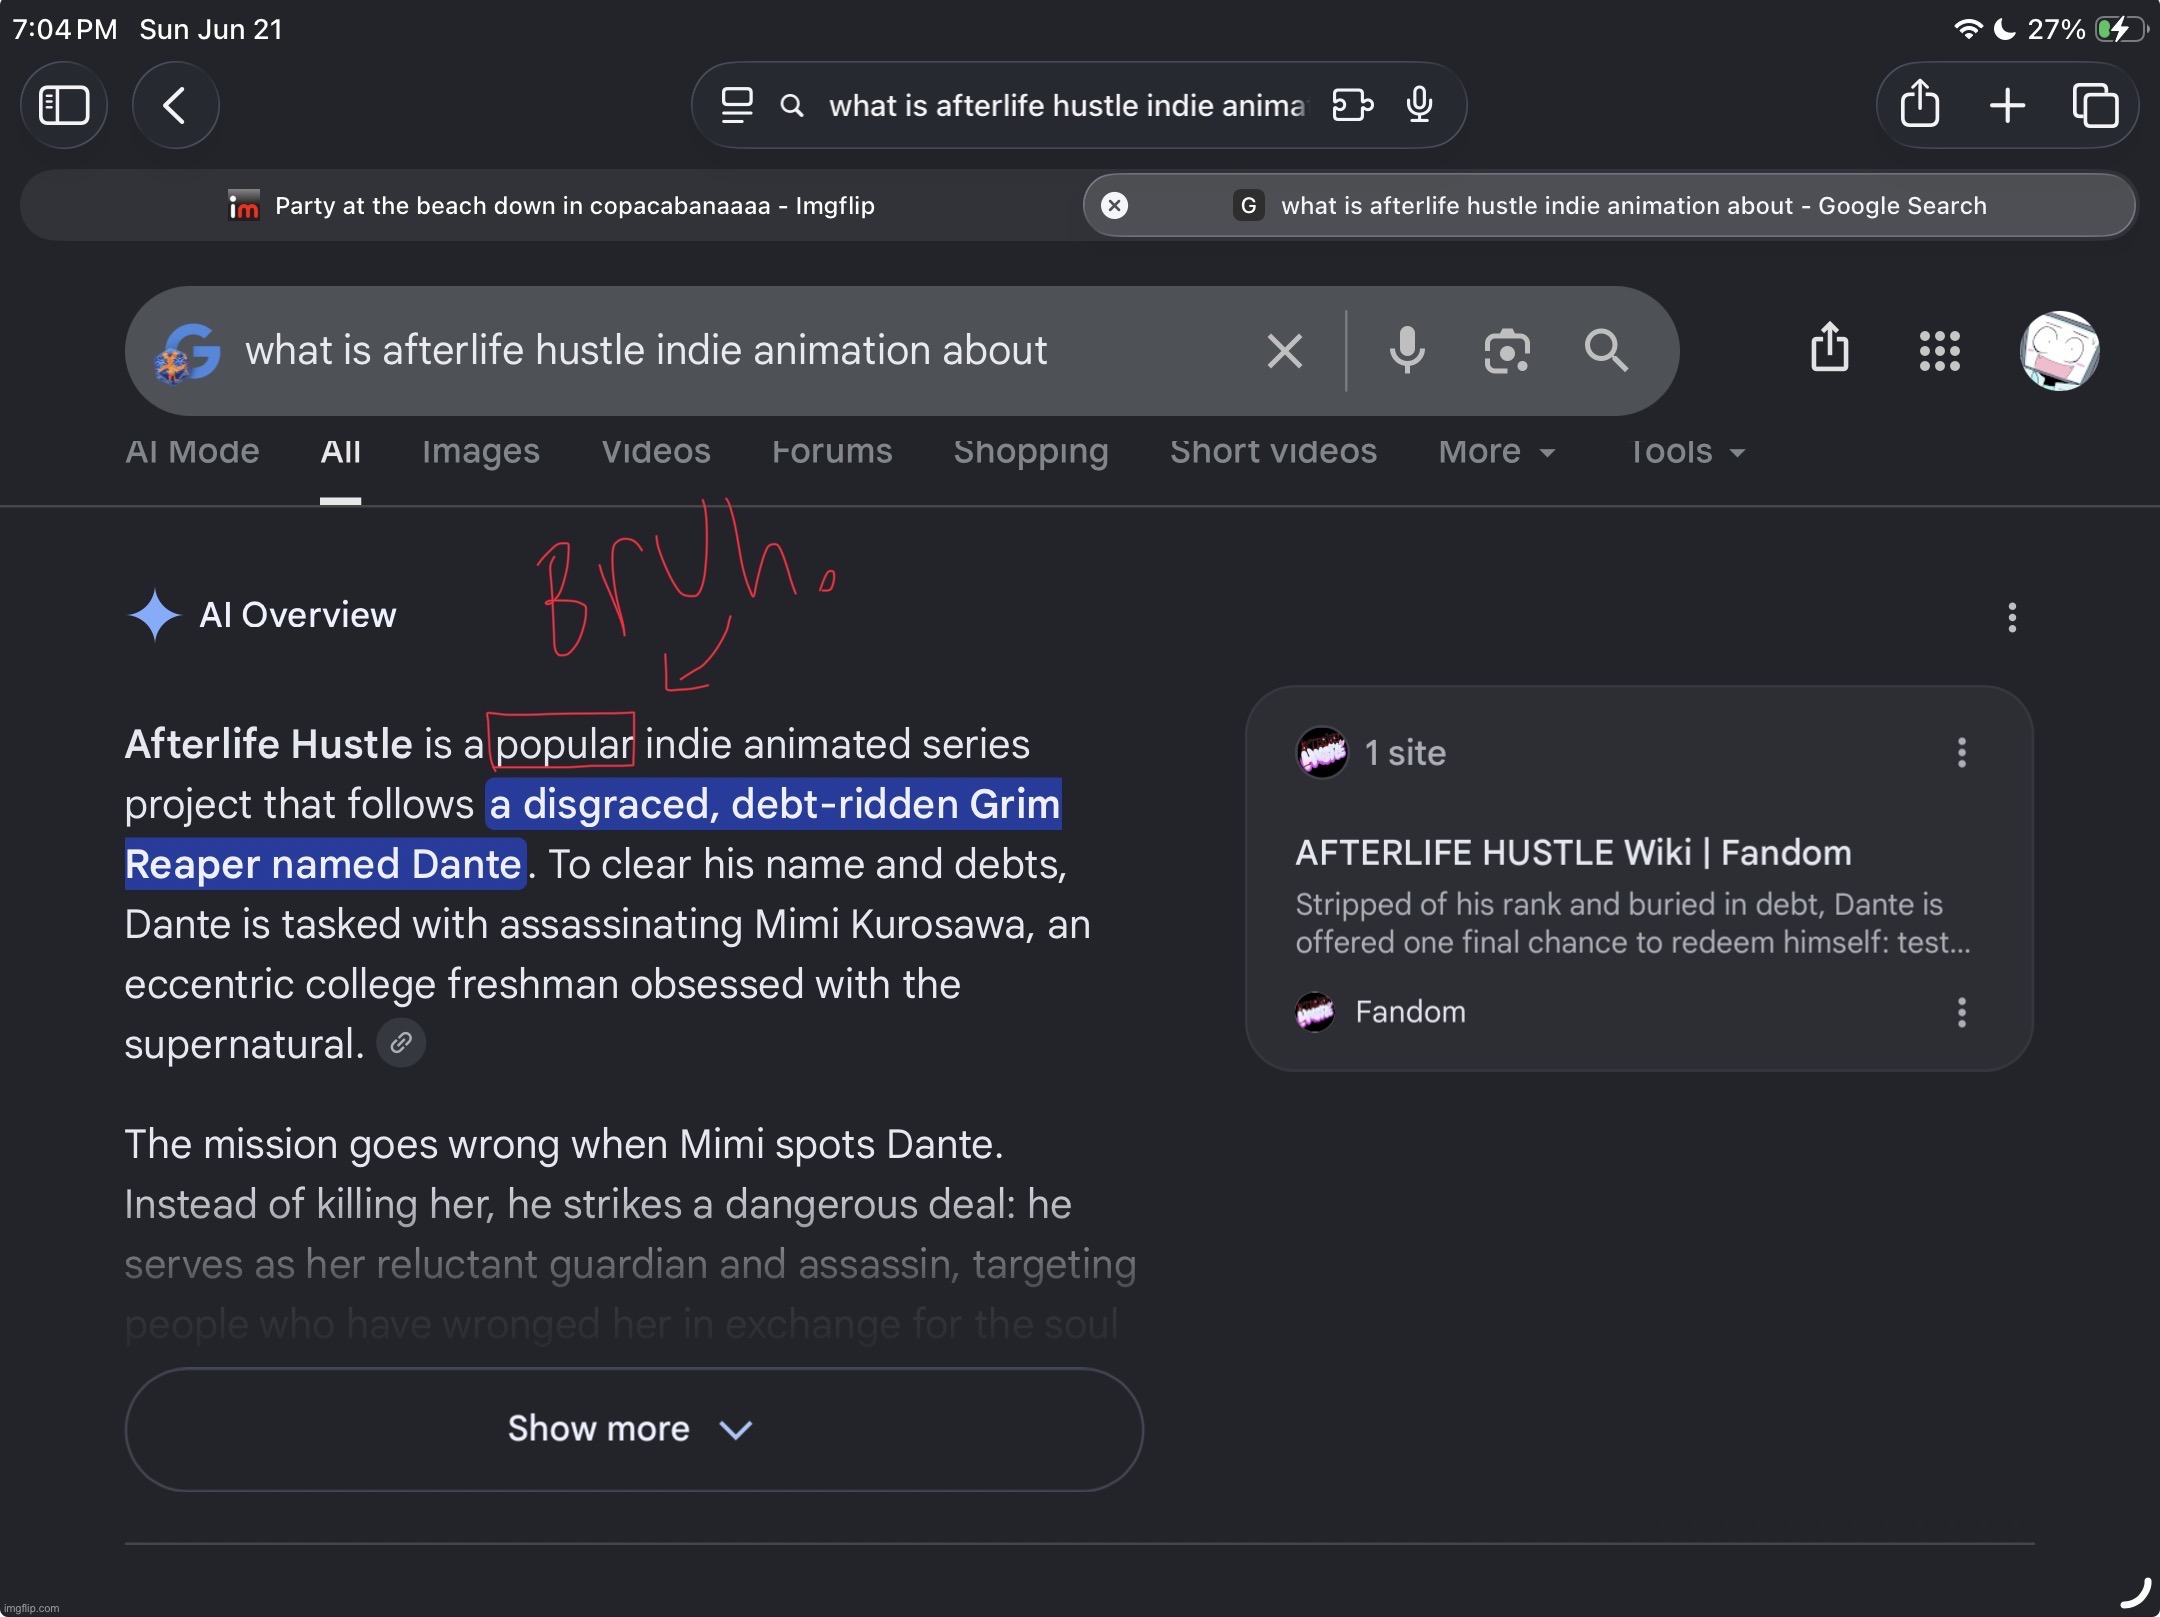The image size is (2160, 1617).
Task: Switch to Images results
Action: click(481, 452)
